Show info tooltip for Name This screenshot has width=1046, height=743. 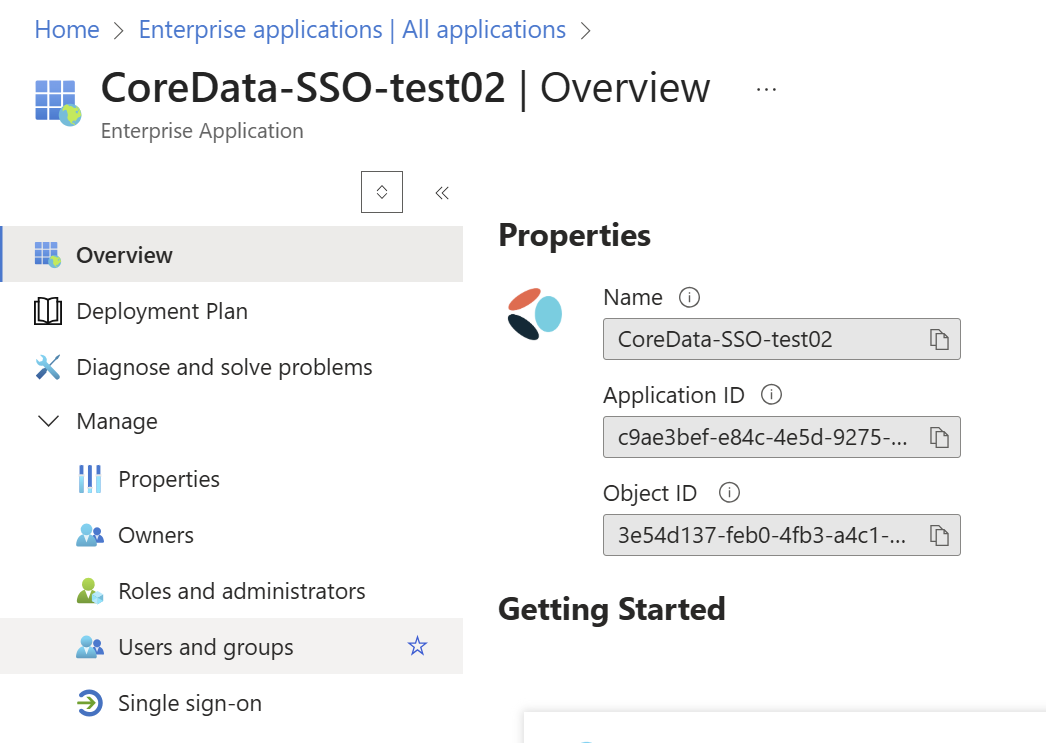click(x=689, y=297)
